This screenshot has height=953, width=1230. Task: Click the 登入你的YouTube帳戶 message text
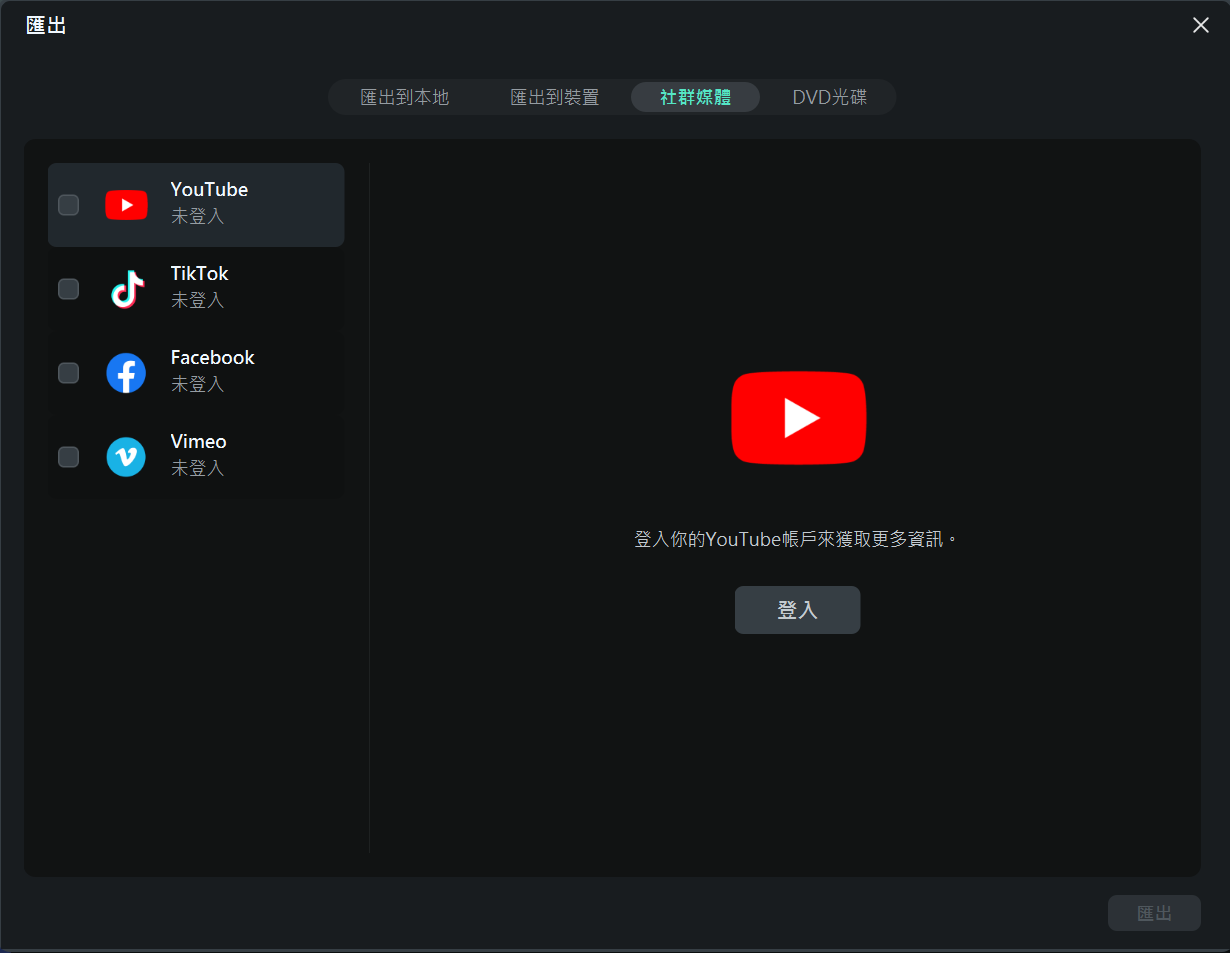click(x=797, y=539)
